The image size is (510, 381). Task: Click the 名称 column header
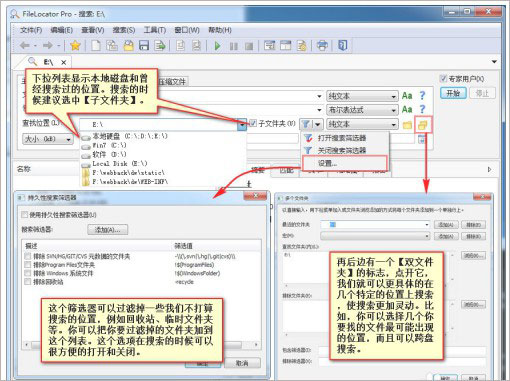click(24, 169)
